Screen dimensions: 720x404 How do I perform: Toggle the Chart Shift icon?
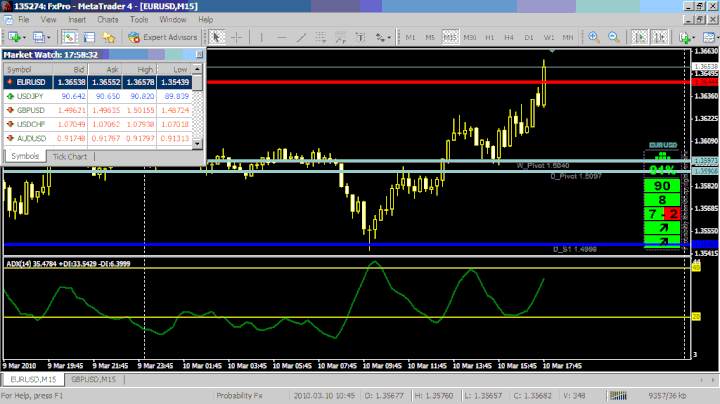pyautogui.click(x=659, y=37)
